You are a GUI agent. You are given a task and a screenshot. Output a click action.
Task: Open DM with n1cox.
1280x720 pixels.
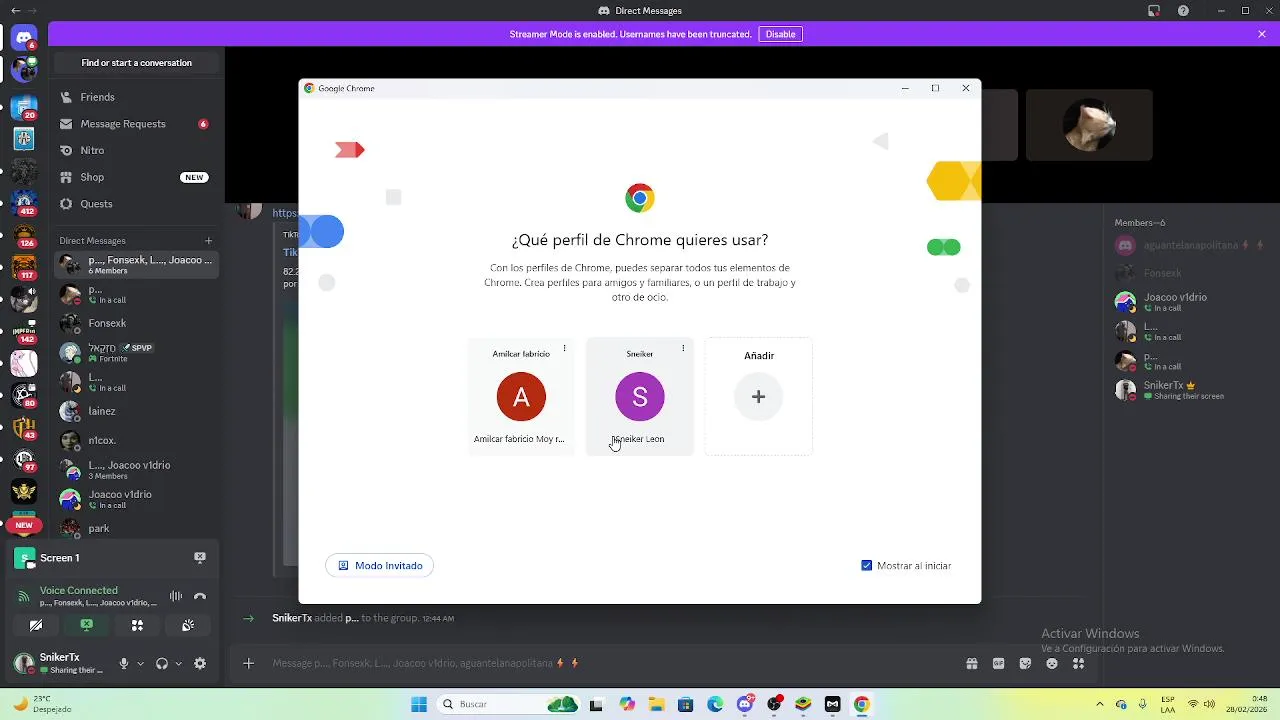click(x=136, y=440)
